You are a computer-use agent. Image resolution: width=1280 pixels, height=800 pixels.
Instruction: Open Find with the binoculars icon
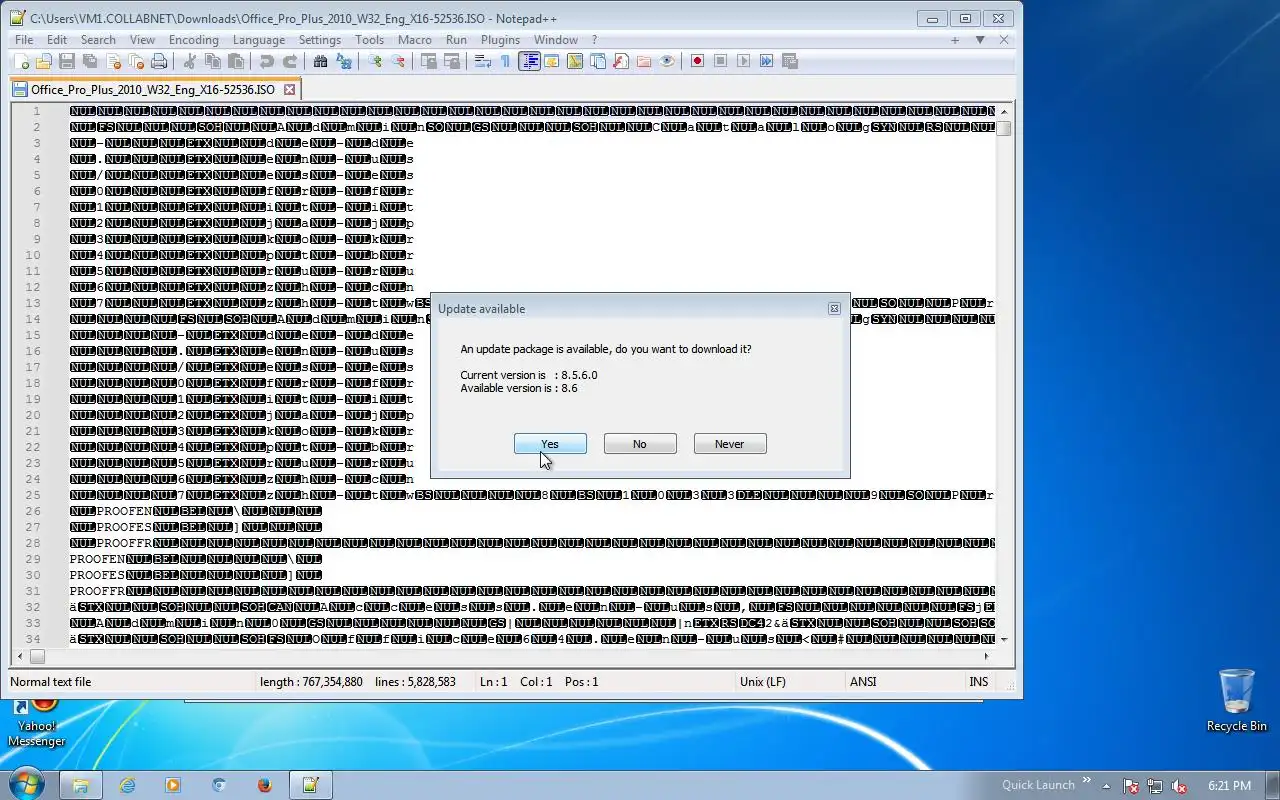tap(320, 61)
